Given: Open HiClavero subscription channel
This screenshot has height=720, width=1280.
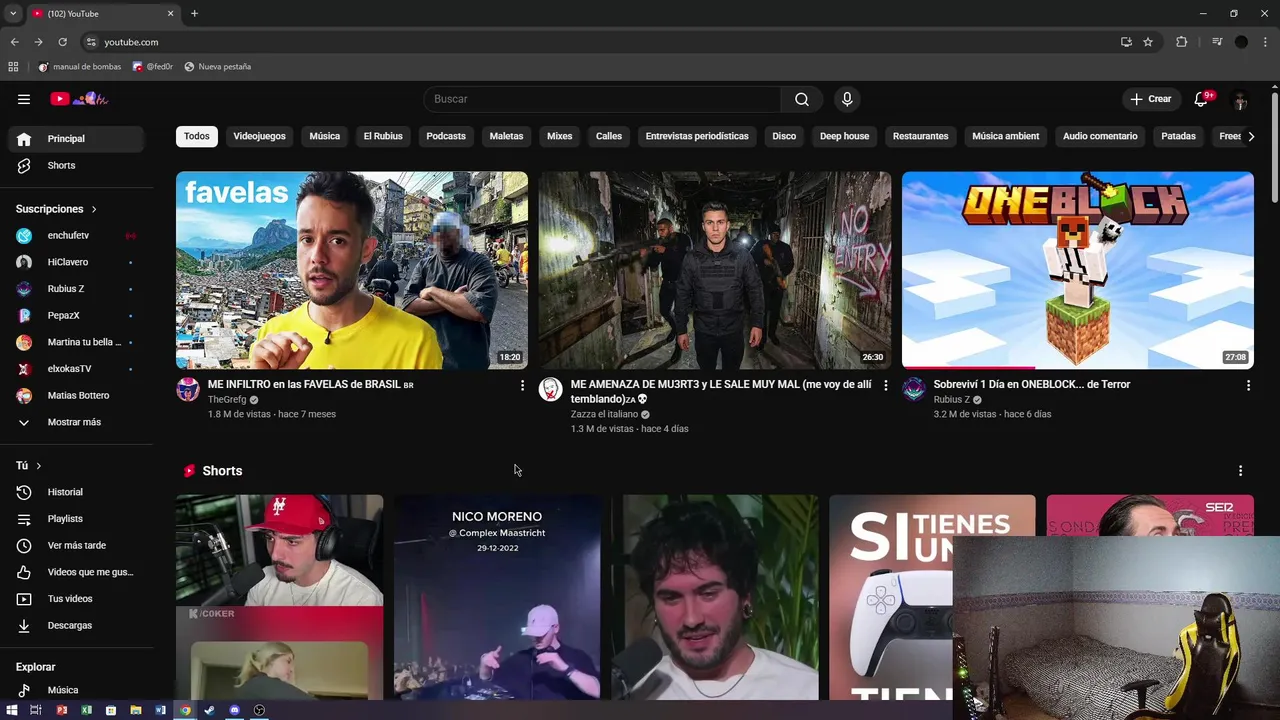Looking at the screenshot, I should coord(76,262).
